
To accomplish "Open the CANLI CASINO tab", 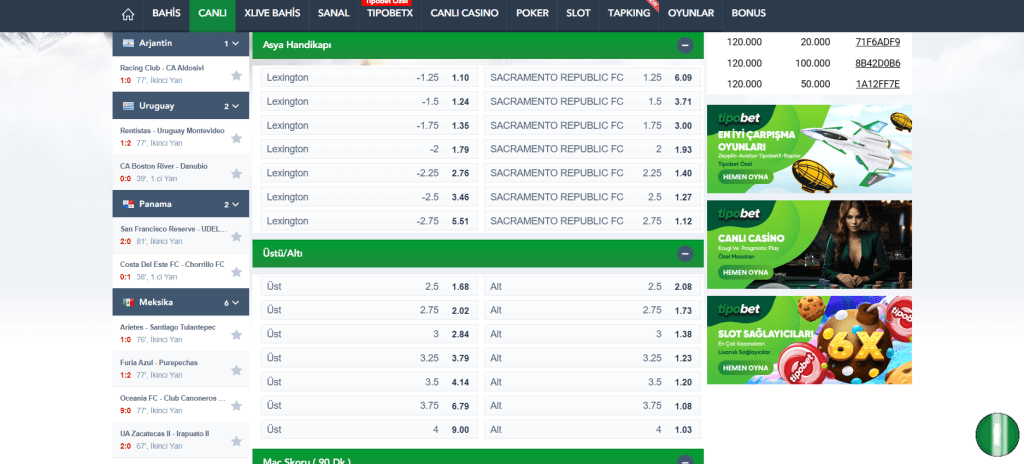I will point(468,14).
